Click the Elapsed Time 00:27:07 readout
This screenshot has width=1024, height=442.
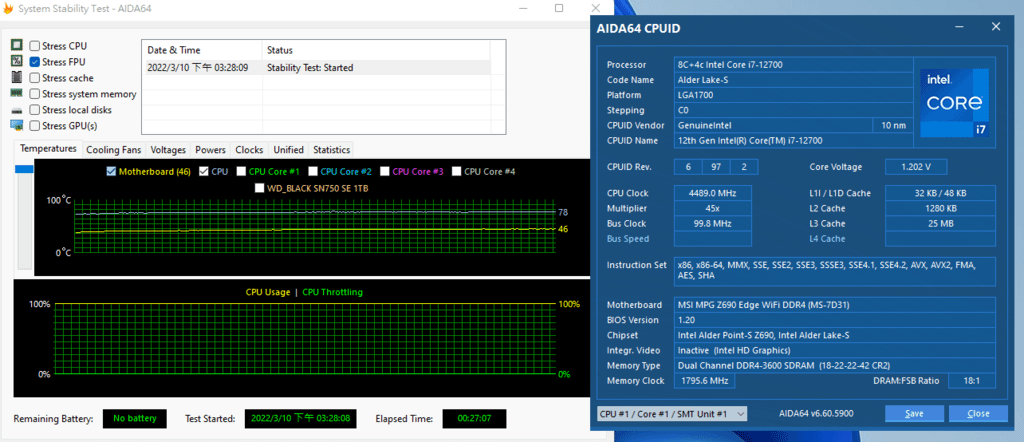(x=474, y=418)
